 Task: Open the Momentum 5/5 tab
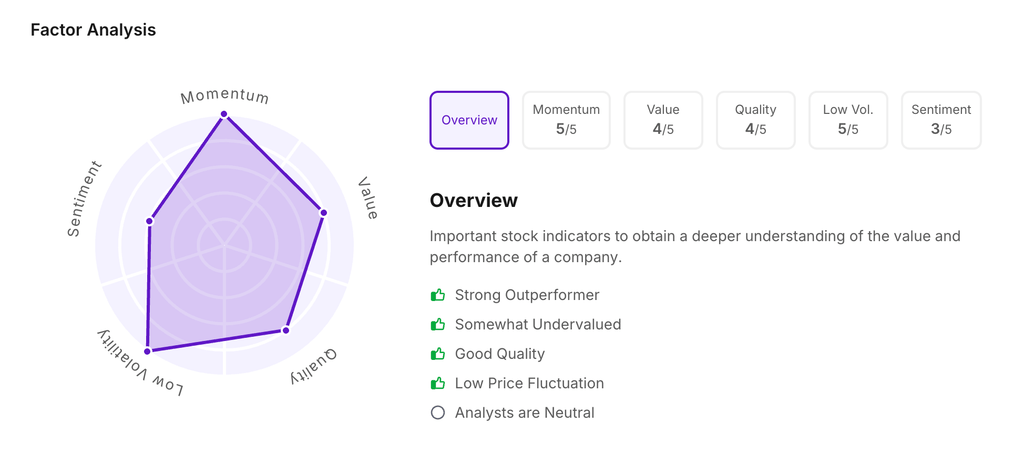pyautogui.click(x=566, y=120)
